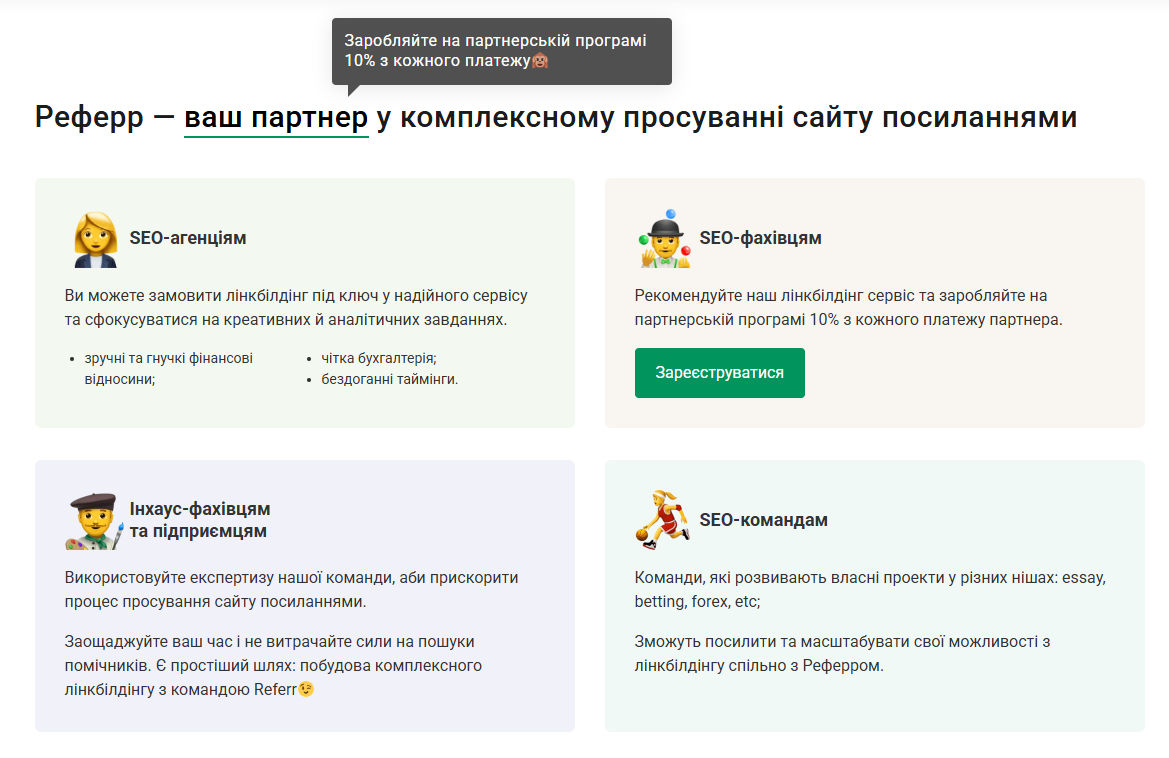Click the basketball player emoji near SEO-командам
1169x758 pixels.
[662, 519]
